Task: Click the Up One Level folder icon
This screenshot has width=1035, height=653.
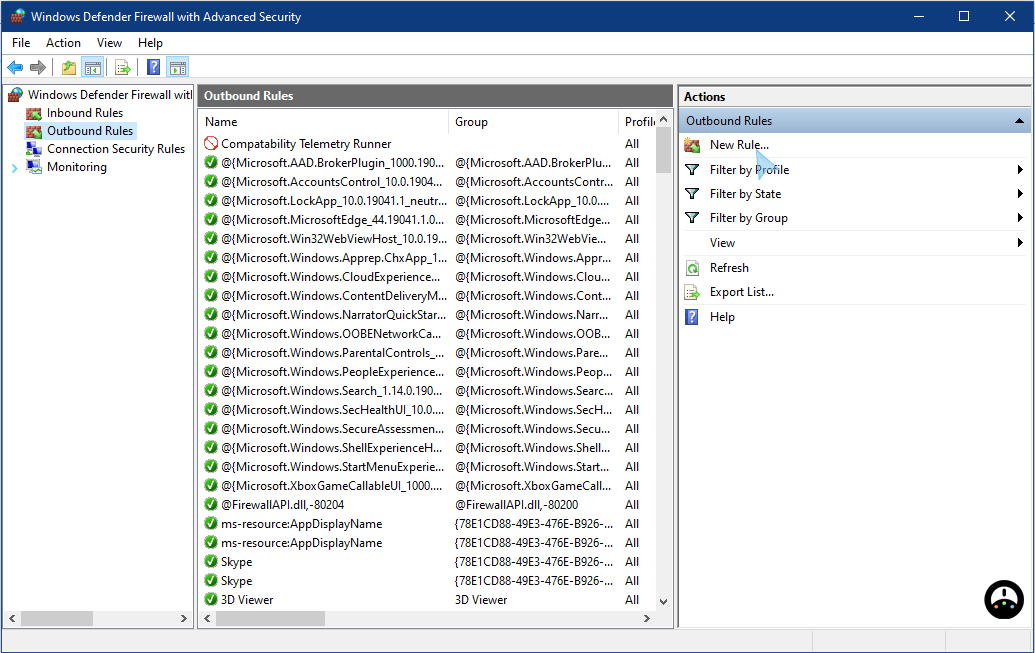Action: tap(69, 67)
